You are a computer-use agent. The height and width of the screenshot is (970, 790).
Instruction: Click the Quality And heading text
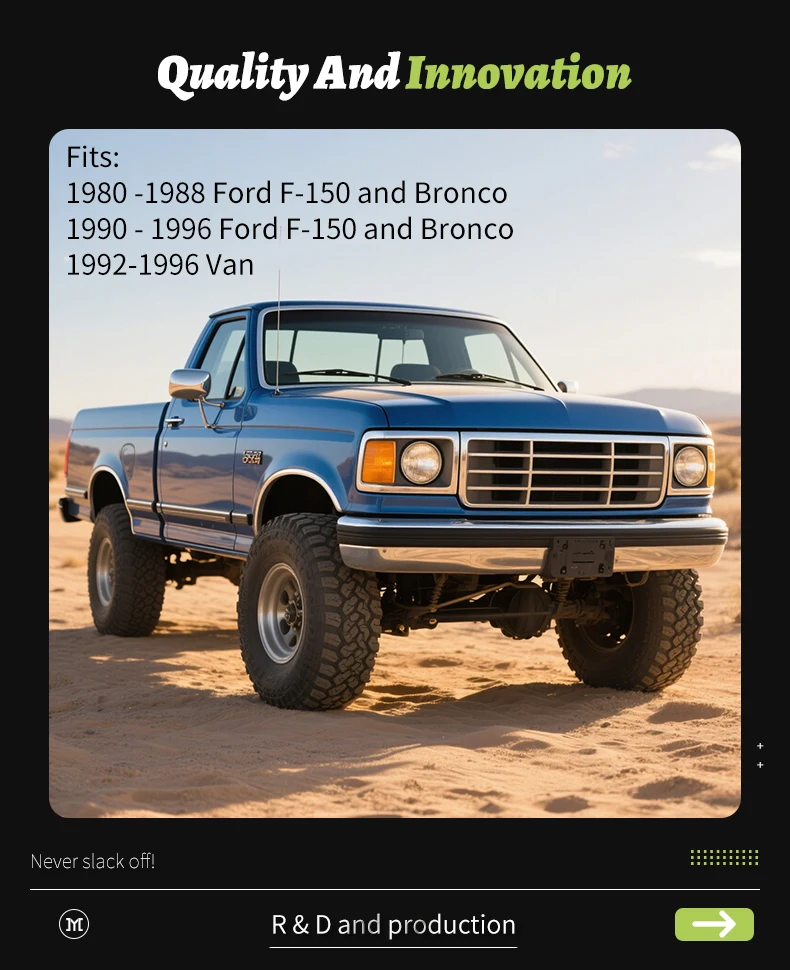point(279,74)
